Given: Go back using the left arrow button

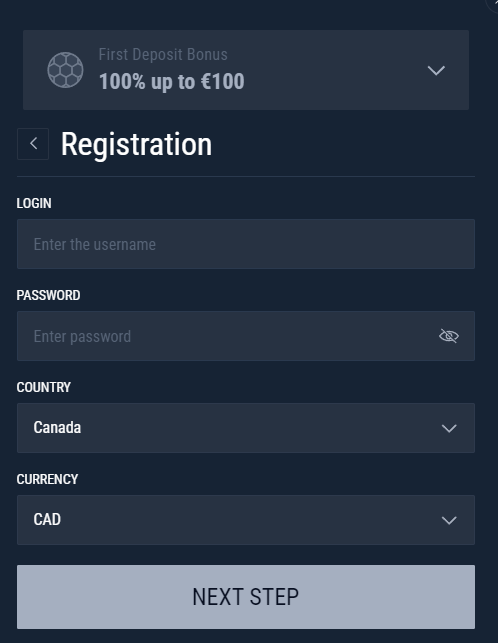Looking at the screenshot, I should tap(33, 144).
